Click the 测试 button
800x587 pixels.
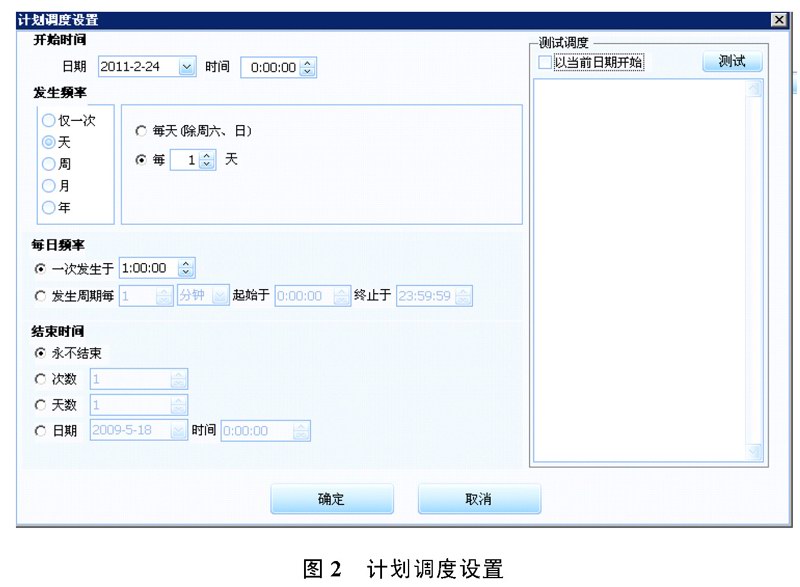(732, 62)
